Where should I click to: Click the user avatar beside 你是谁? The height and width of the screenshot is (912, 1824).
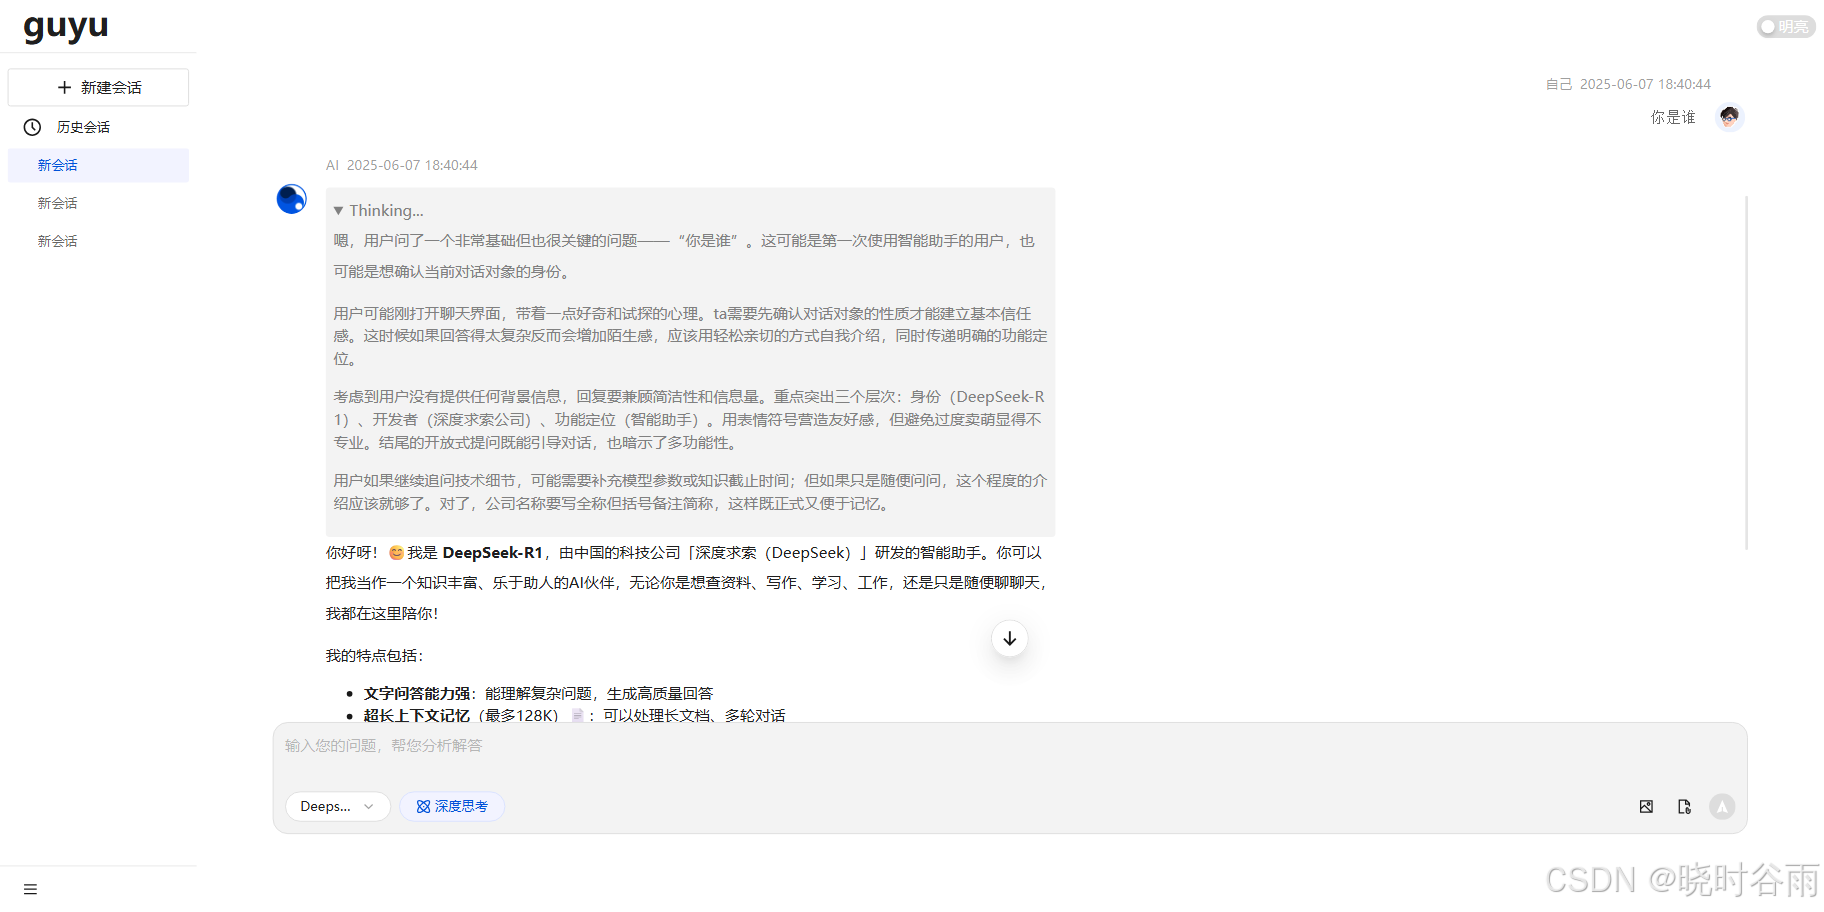coord(1729,117)
